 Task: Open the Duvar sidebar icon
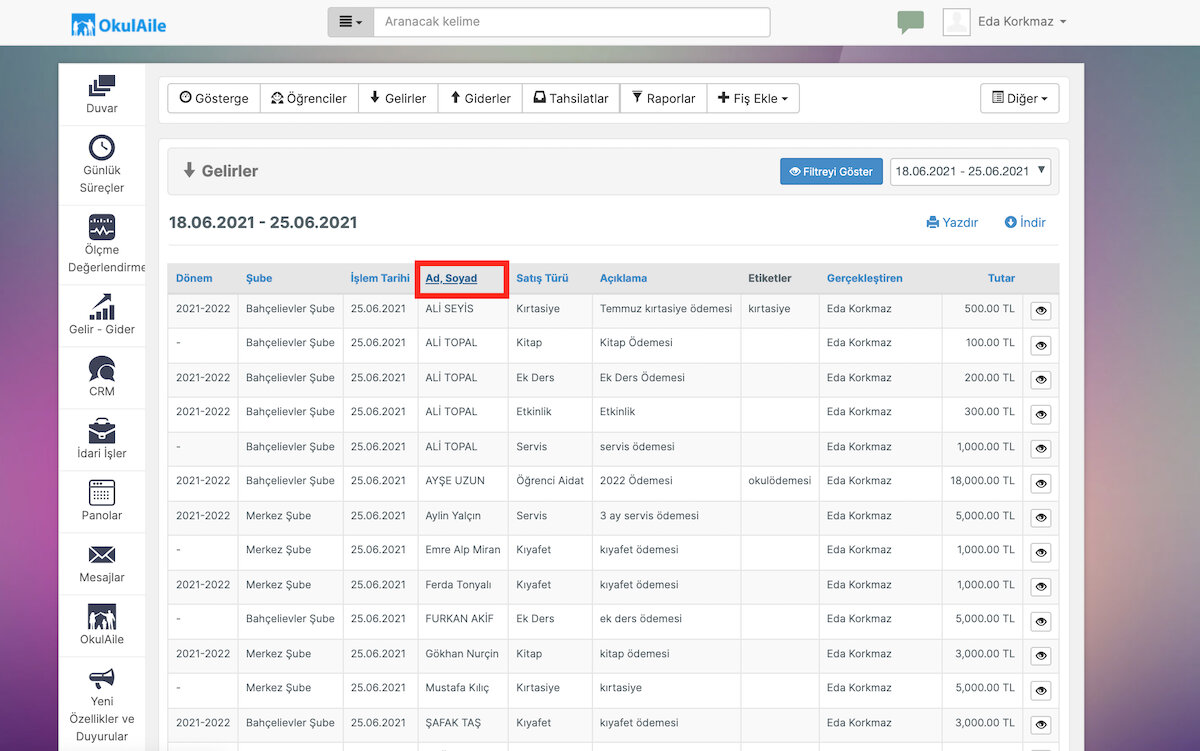(102, 86)
